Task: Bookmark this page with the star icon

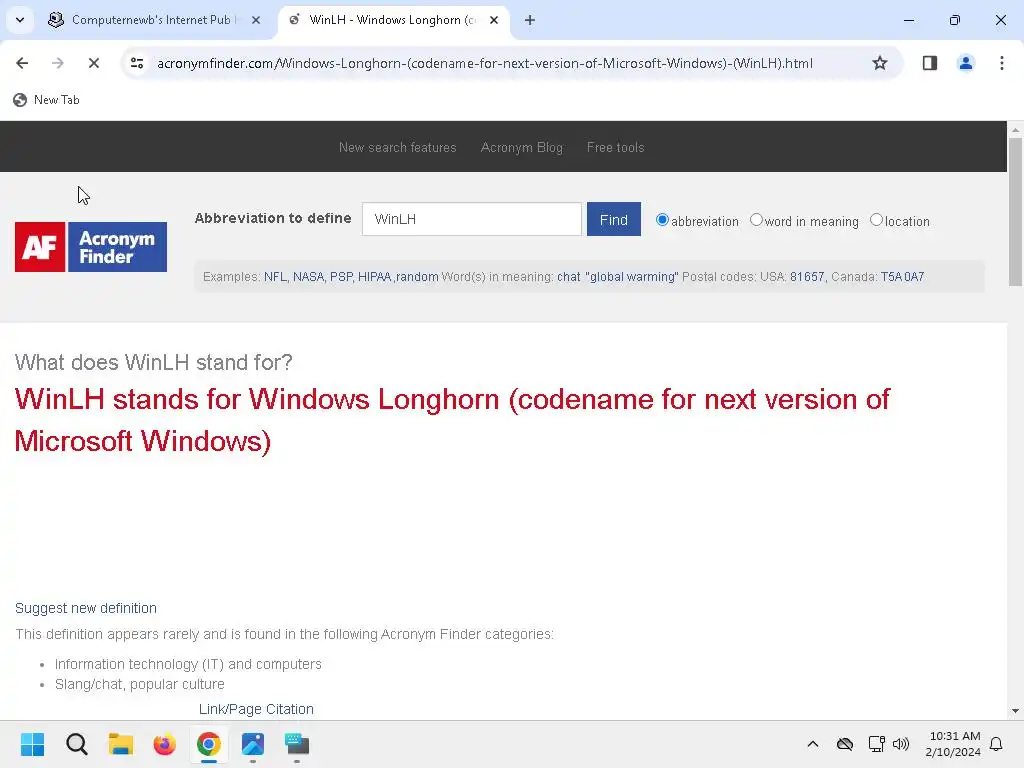Action: click(x=880, y=63)
